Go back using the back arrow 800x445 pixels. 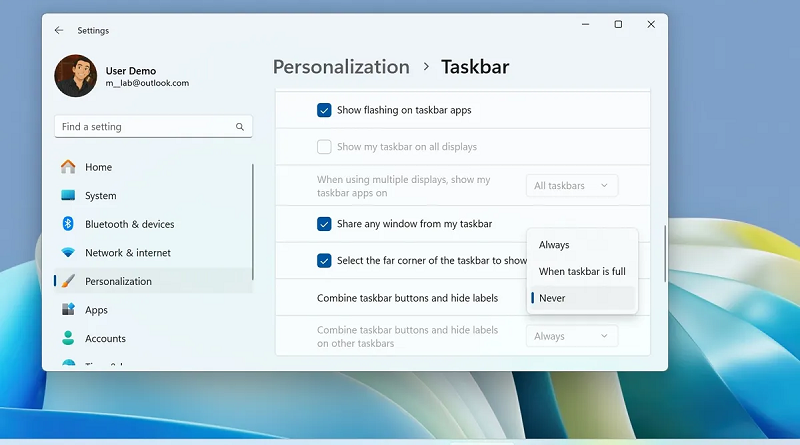point(59,30)
